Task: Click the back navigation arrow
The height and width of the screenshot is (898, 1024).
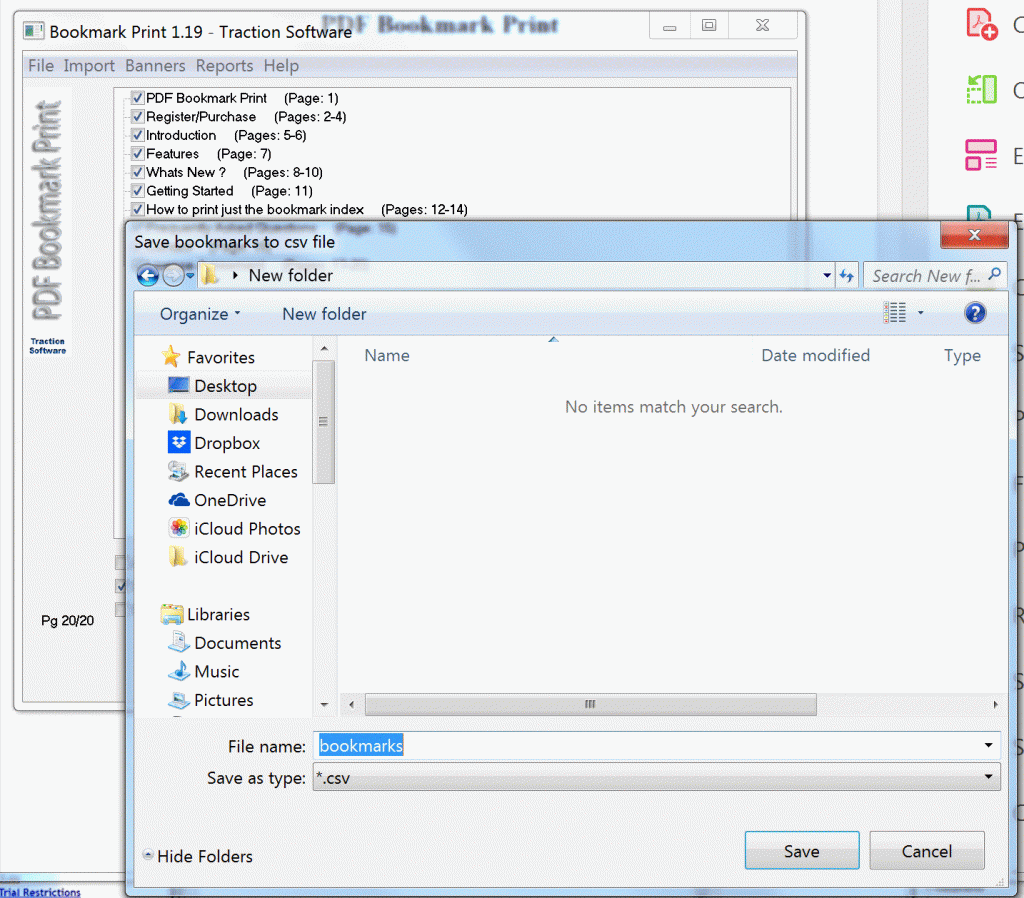Action: pyautogui.click(x=148, y=275)
